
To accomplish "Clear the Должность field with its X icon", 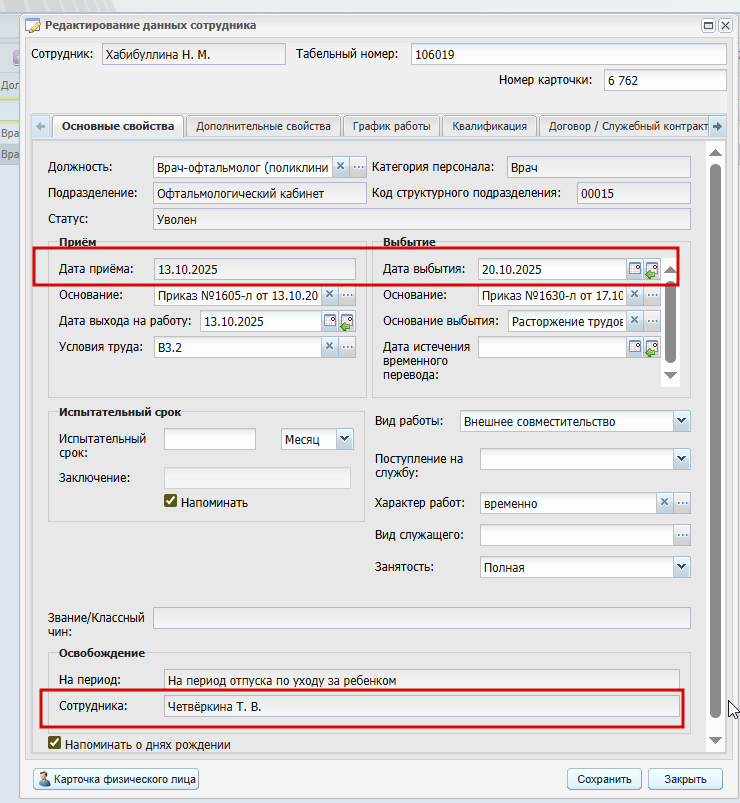I will click(341, 166).
